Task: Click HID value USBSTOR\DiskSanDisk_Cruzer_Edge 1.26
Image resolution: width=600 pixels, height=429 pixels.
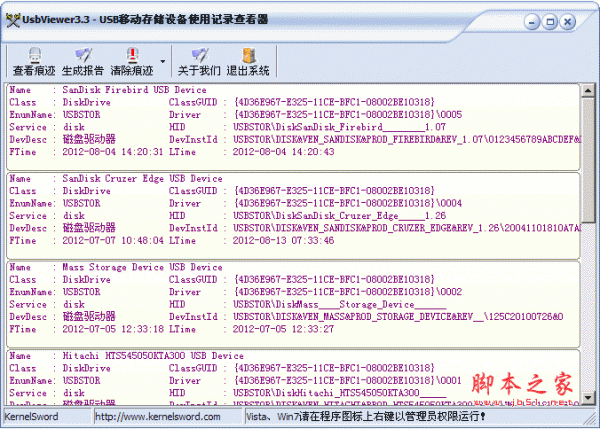Action: (x=340, y=216)
